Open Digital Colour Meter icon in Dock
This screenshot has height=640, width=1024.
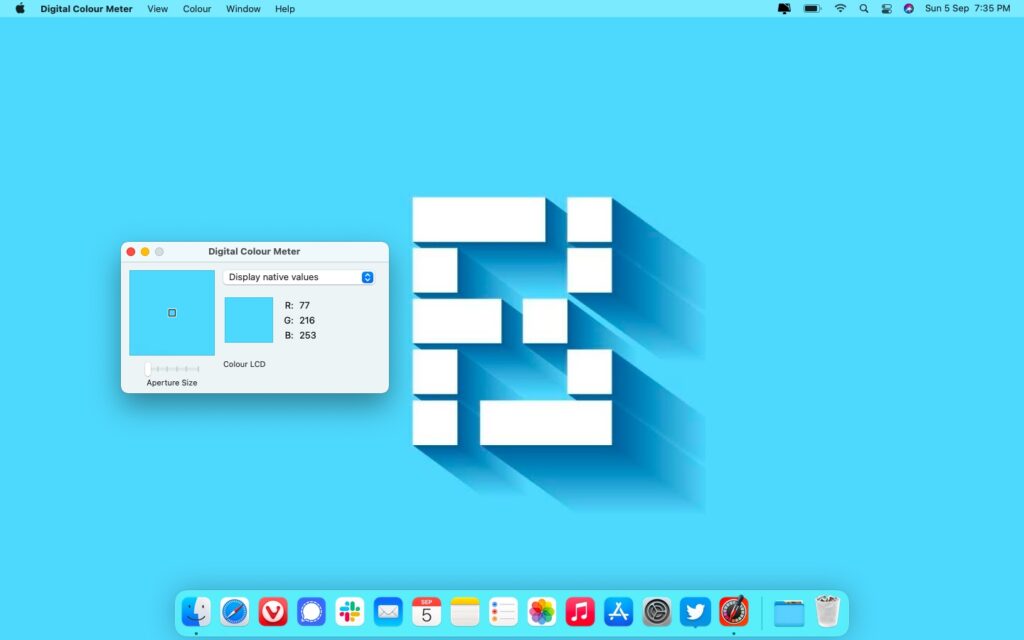[733, 611]
